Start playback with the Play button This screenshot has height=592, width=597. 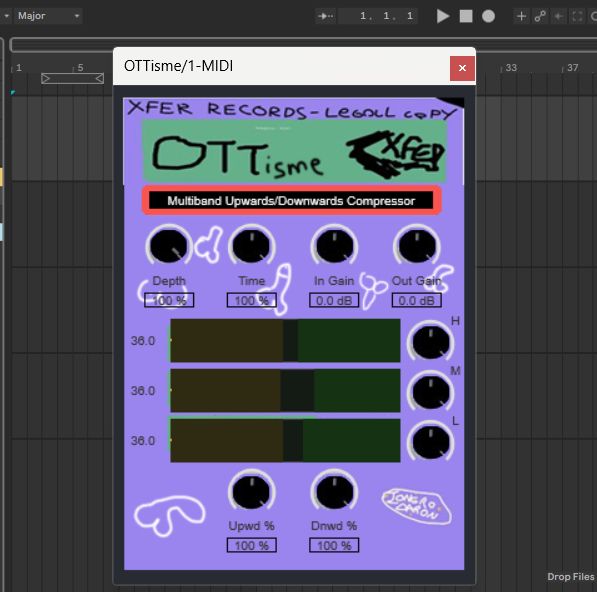[x=442, y=16]
